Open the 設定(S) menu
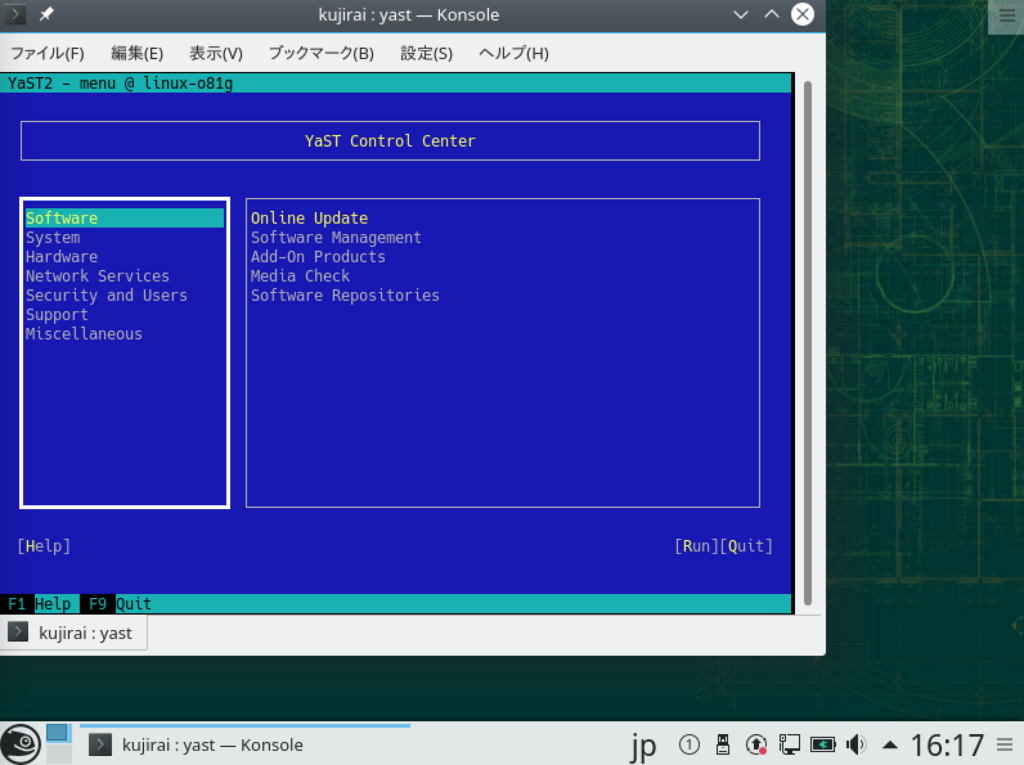Viewport: 1024px width, 765px height. (426, 53)
